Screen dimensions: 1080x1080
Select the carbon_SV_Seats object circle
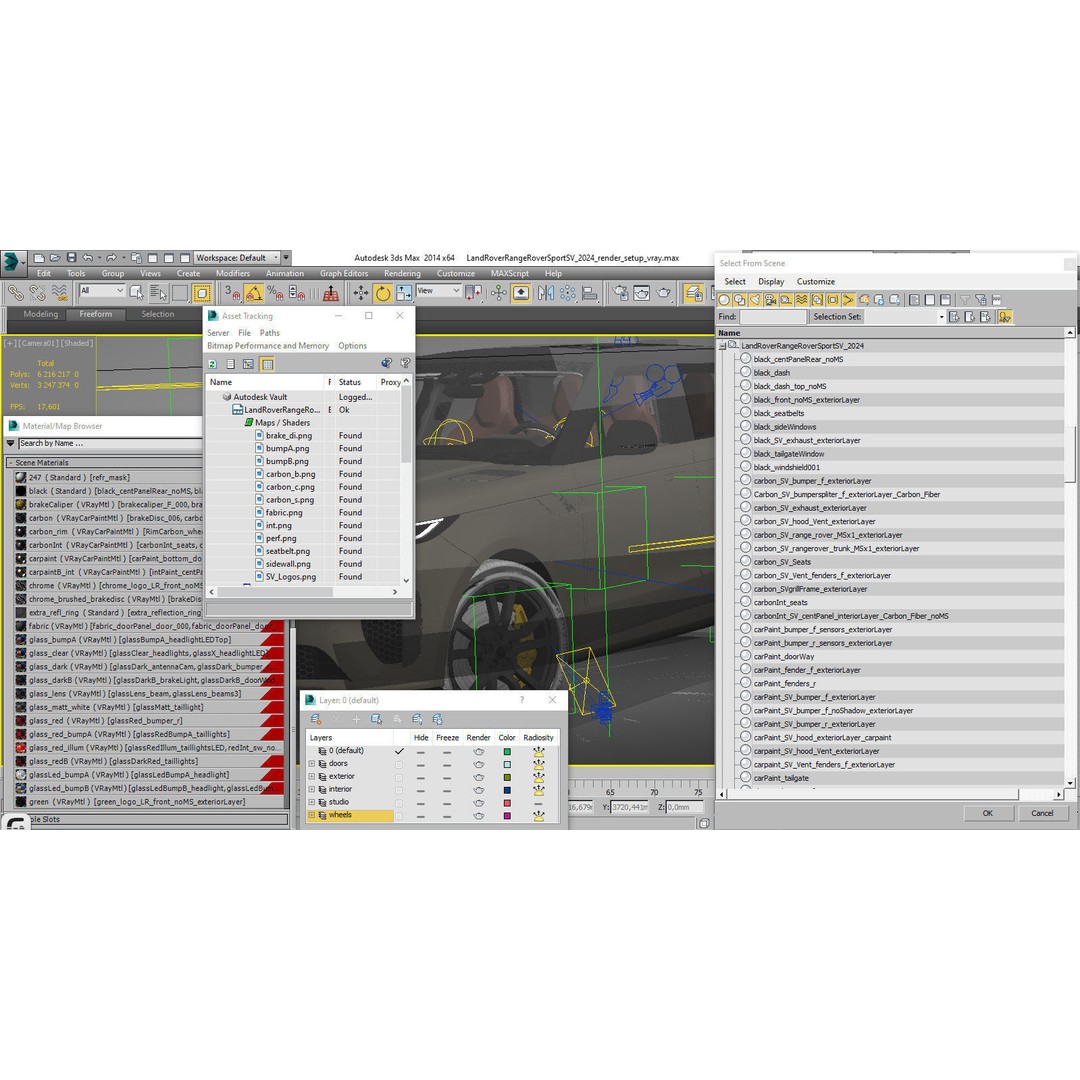pos(745,561)
